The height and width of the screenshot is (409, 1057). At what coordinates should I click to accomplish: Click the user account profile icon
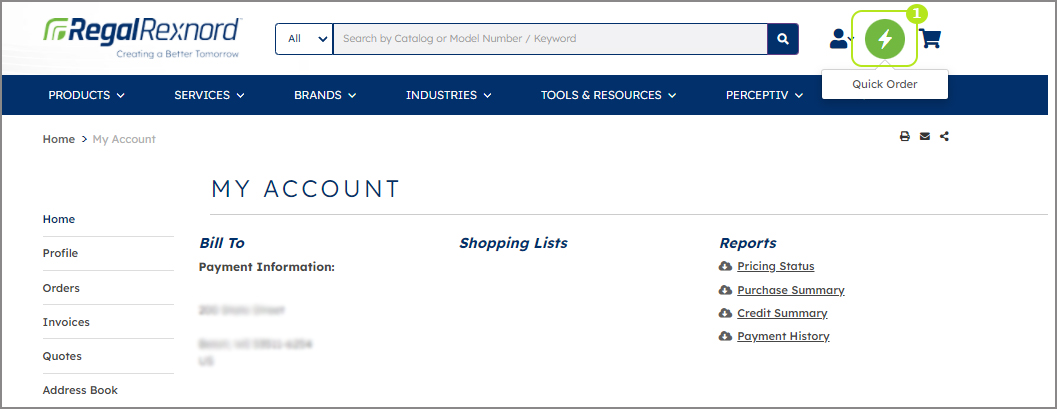839,38
